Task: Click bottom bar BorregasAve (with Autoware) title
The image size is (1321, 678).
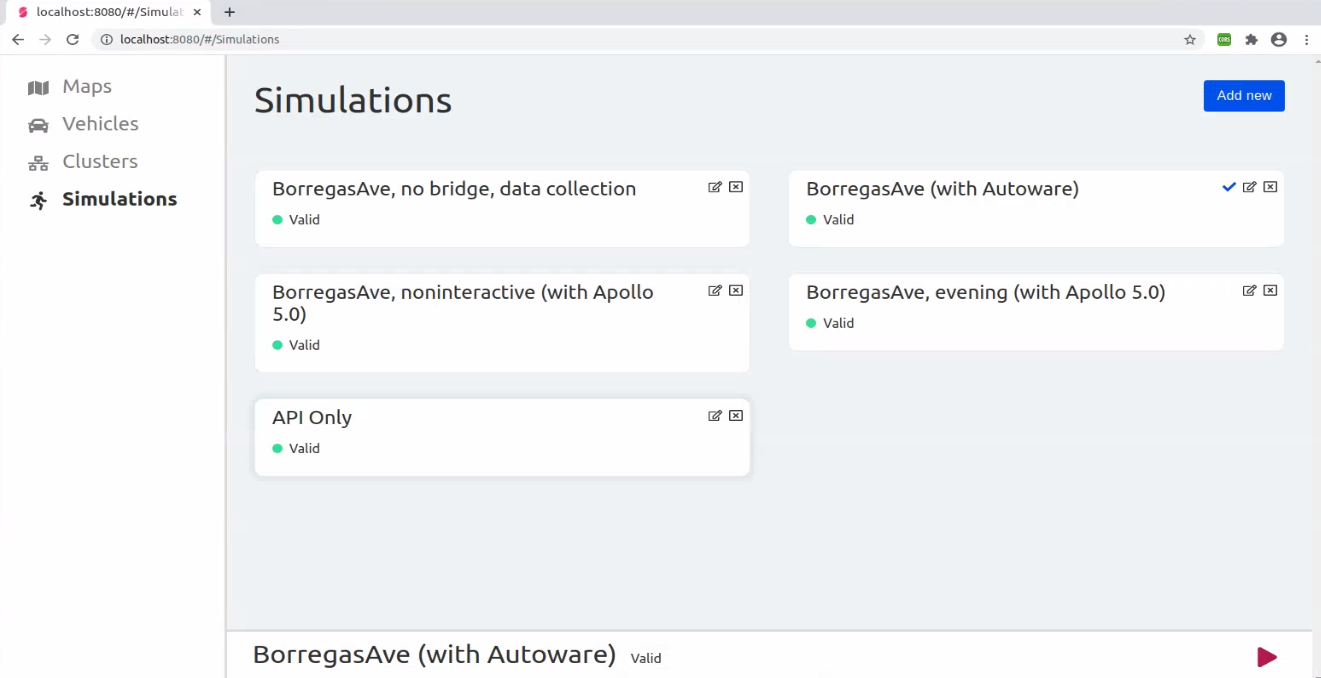Action: 434,655
